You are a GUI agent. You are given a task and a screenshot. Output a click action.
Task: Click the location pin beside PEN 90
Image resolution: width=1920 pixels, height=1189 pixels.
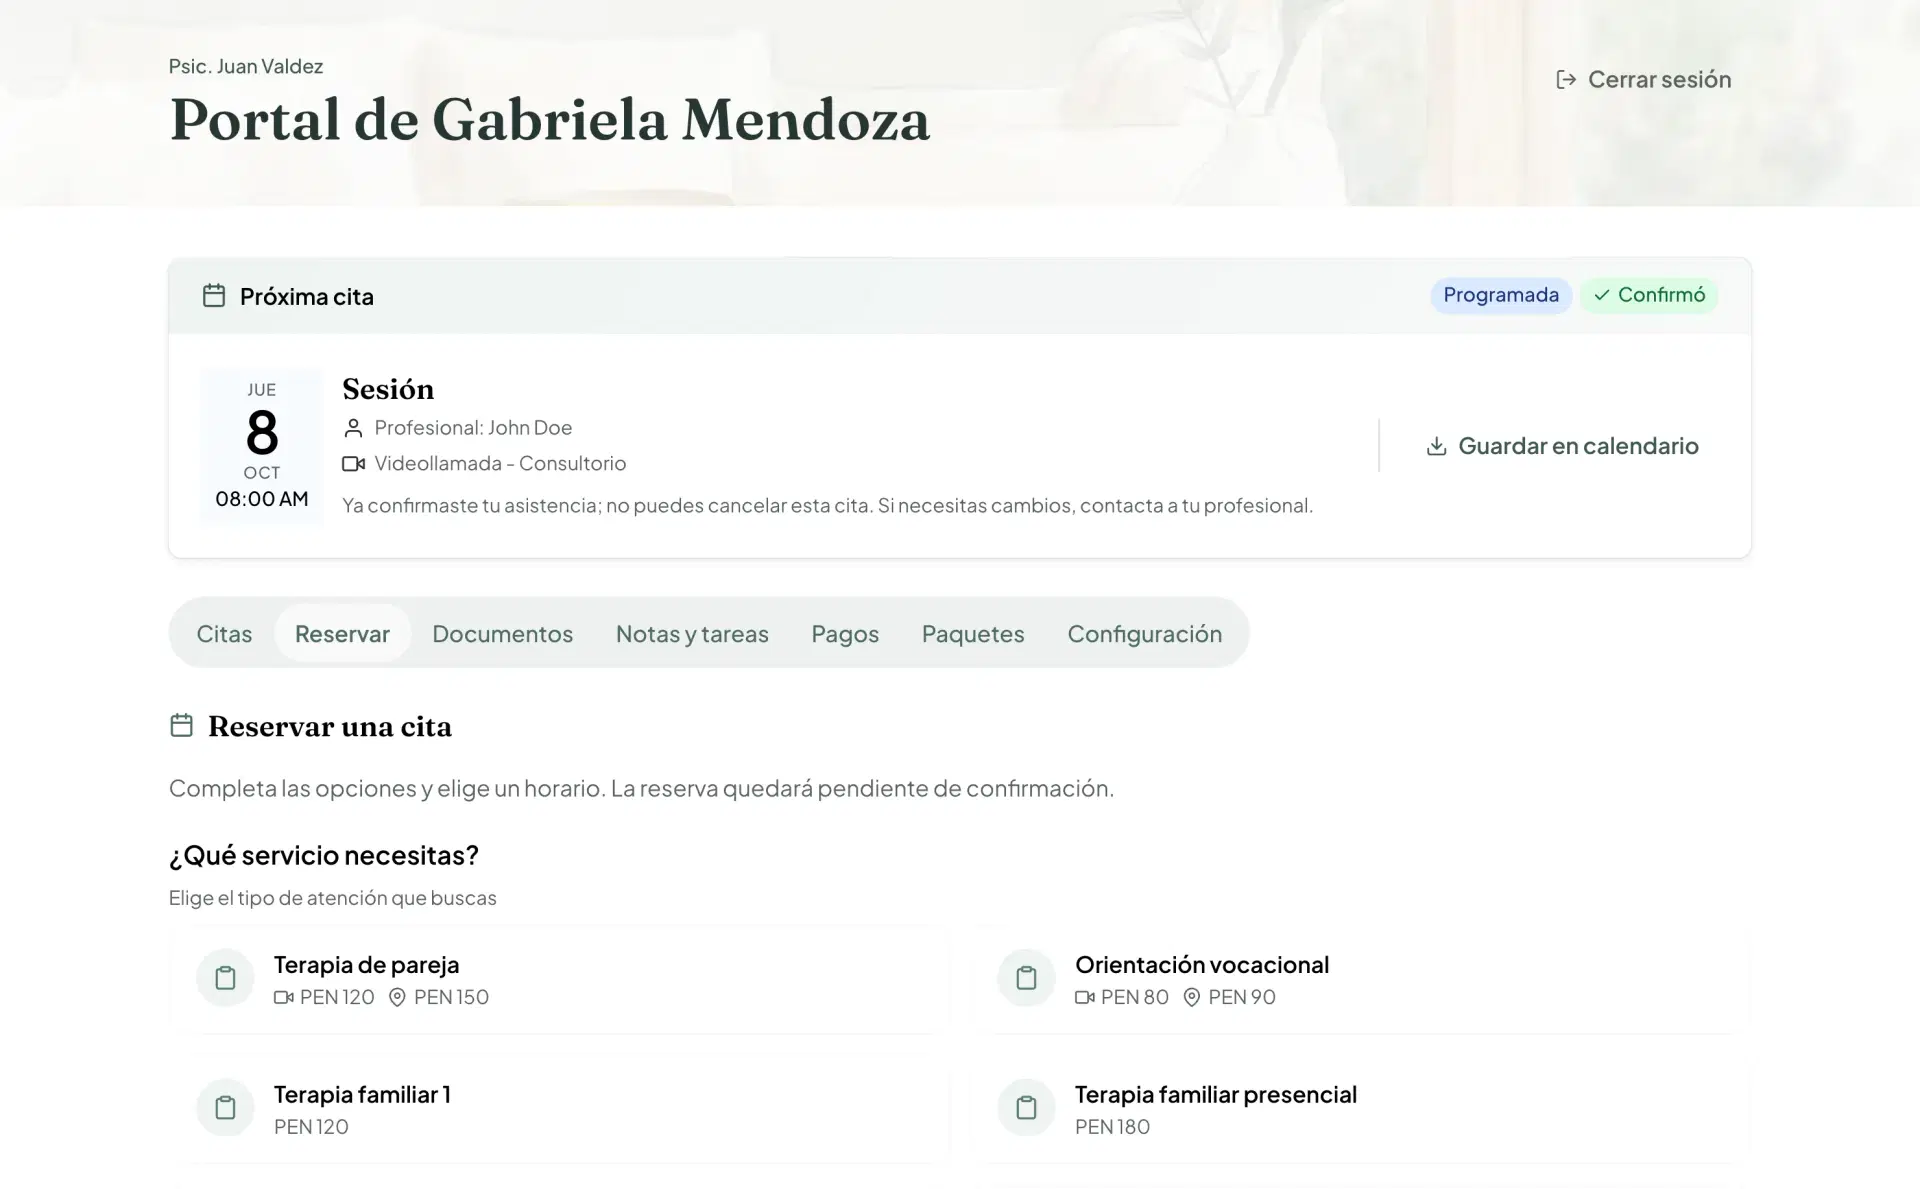(1191, 997)
